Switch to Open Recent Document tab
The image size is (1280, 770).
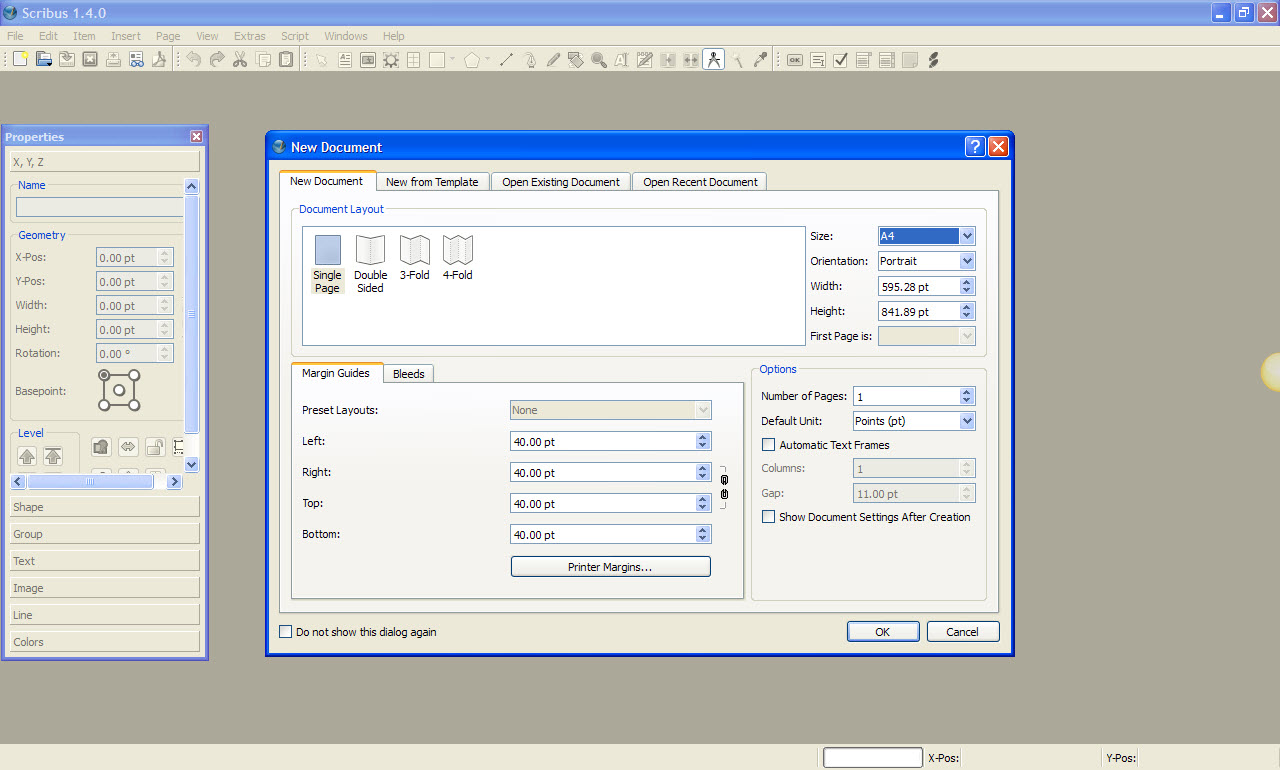(700, 182)
